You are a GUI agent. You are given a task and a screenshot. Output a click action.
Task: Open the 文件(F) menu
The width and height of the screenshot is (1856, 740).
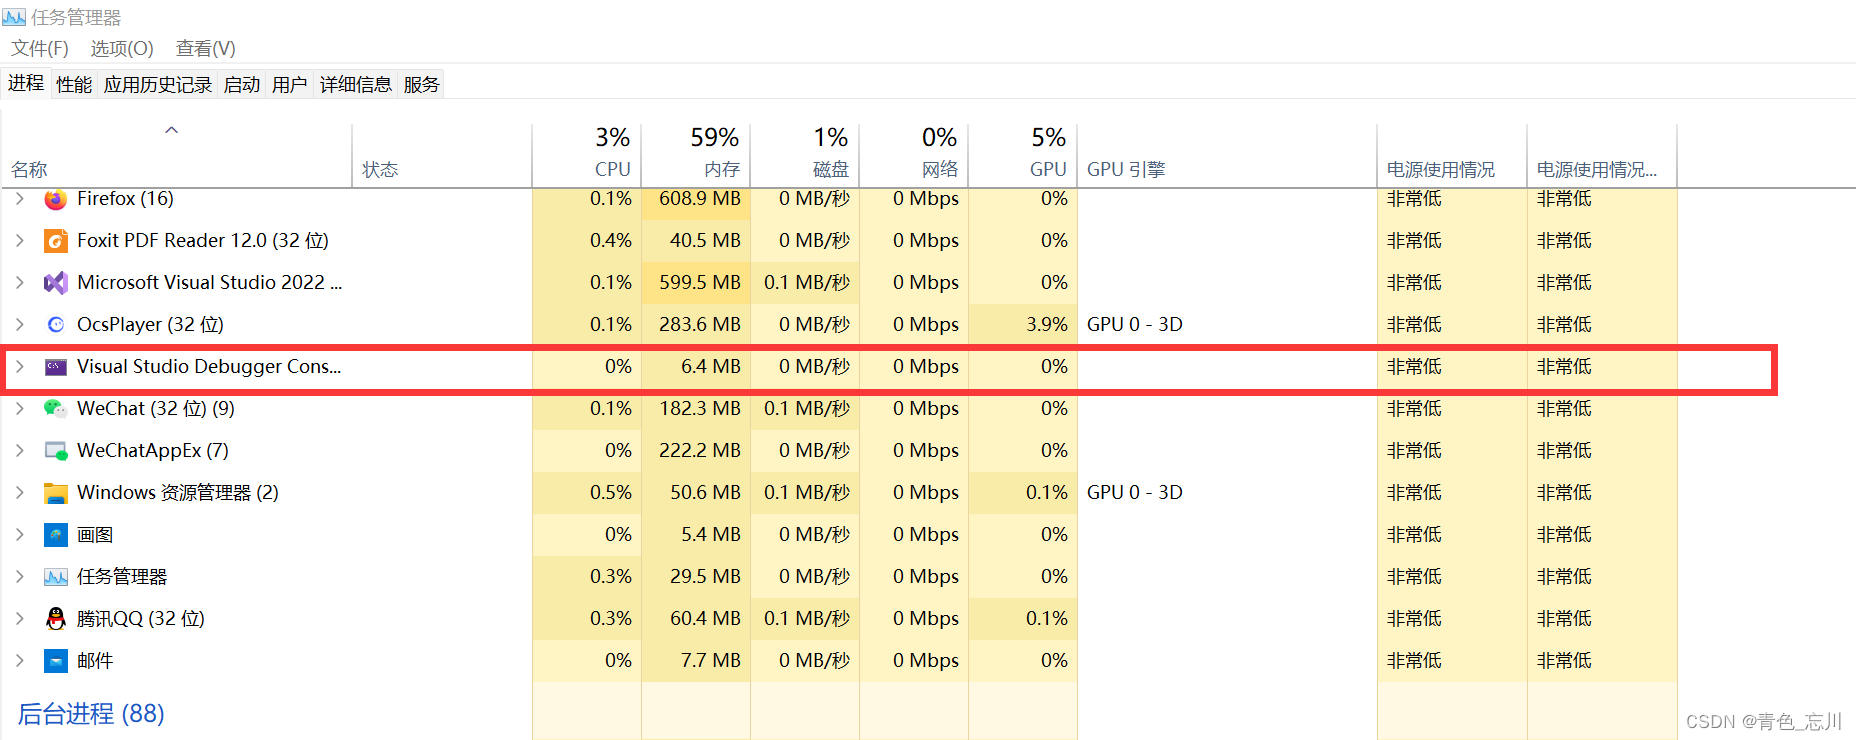click(40, 48)
